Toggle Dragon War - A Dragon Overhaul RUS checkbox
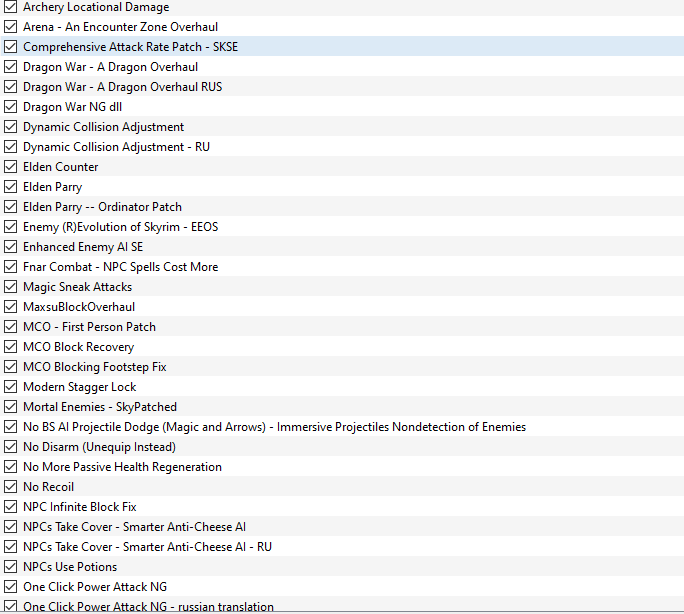The image size is (684, 614). coord(10,87)
